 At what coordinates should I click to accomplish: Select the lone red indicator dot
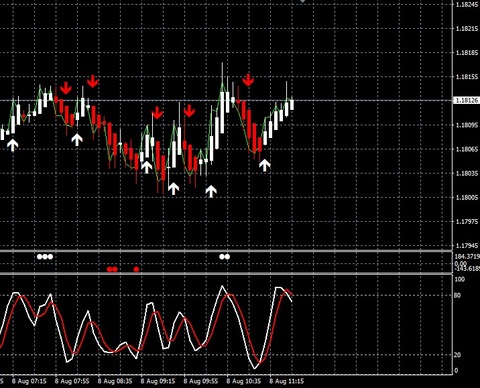pos(136,269)
